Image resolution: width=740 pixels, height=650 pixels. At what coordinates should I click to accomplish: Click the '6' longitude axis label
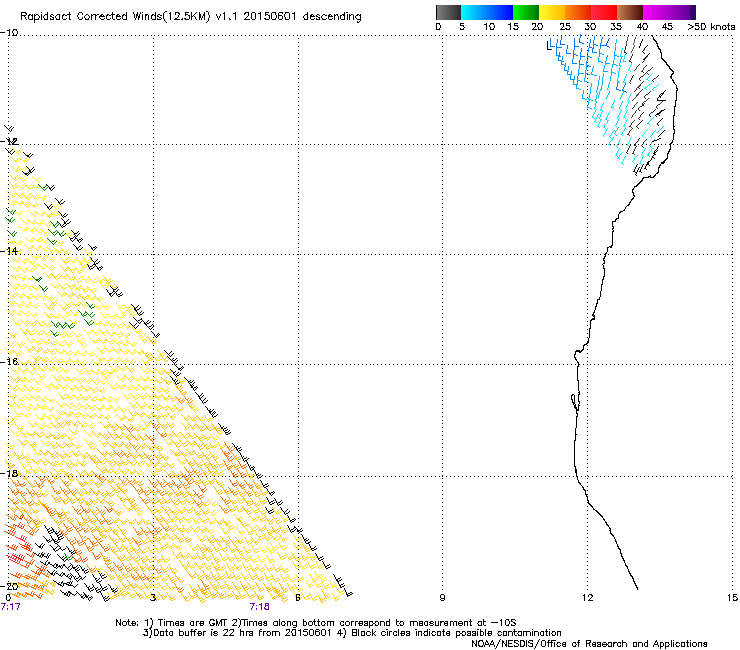pyautogui.click(x=298, y=598)
